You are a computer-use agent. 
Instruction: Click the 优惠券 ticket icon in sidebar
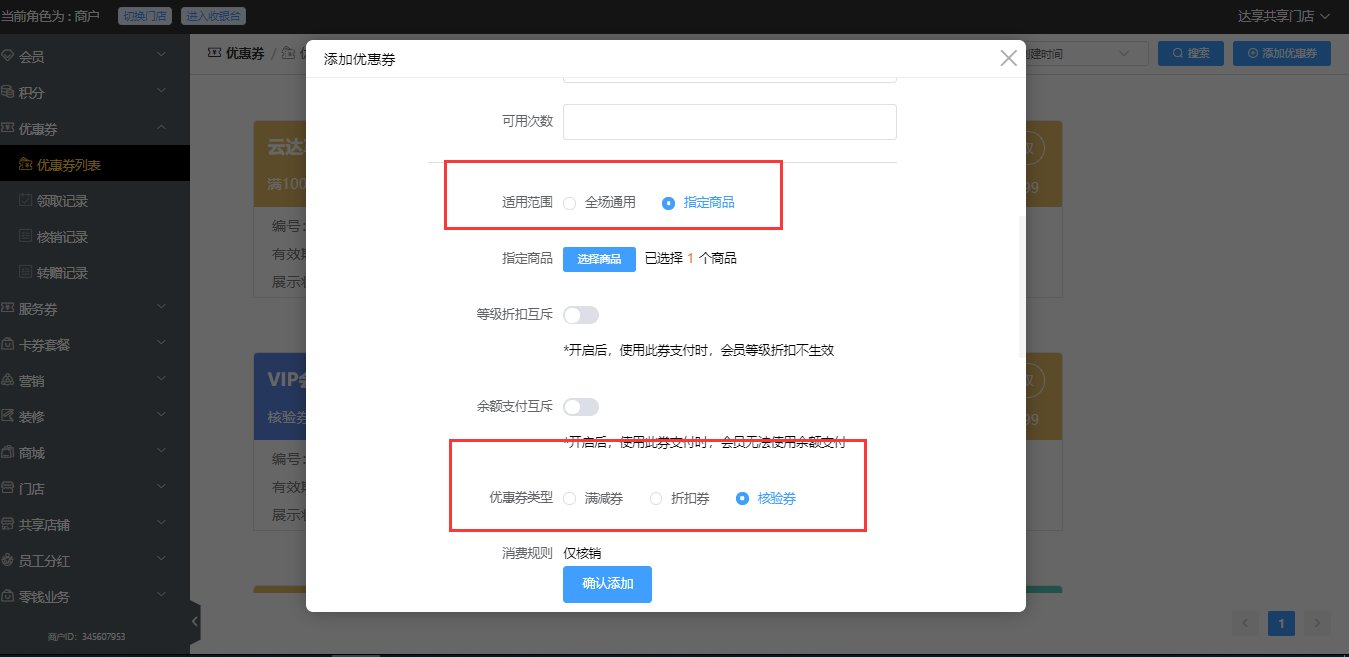pyautogui.click(x=8, y=129)
